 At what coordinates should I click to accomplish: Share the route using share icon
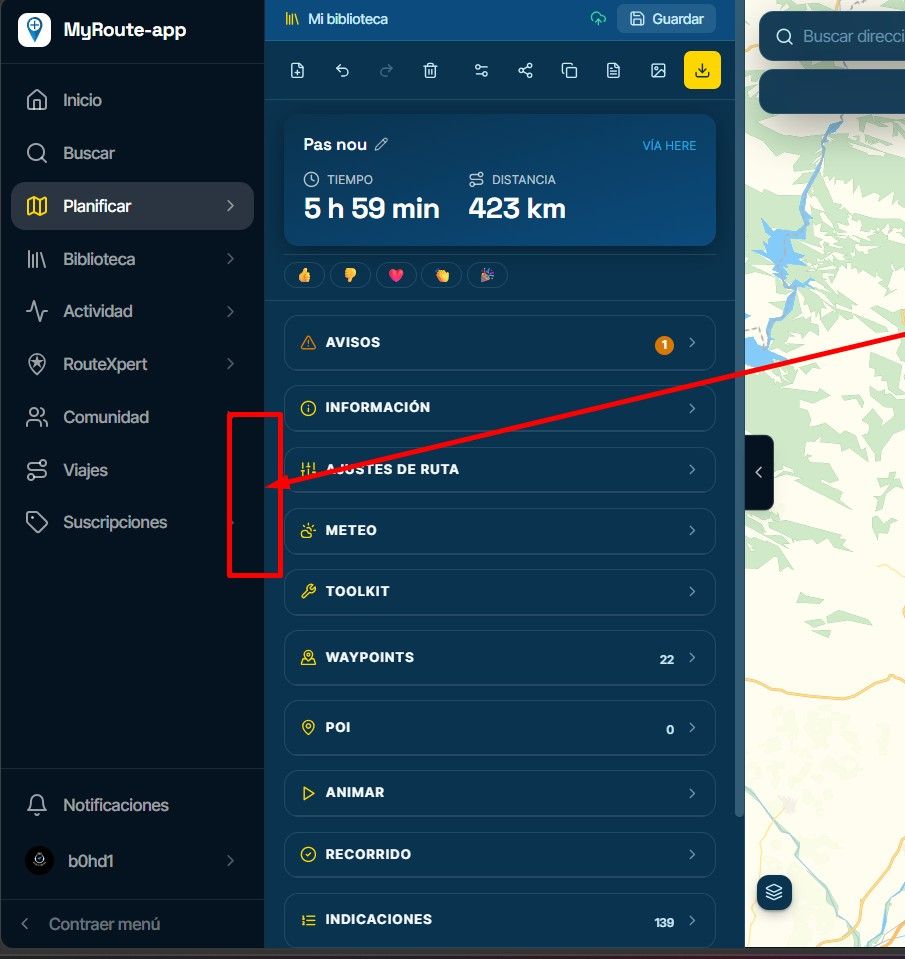tap(525, 70)
